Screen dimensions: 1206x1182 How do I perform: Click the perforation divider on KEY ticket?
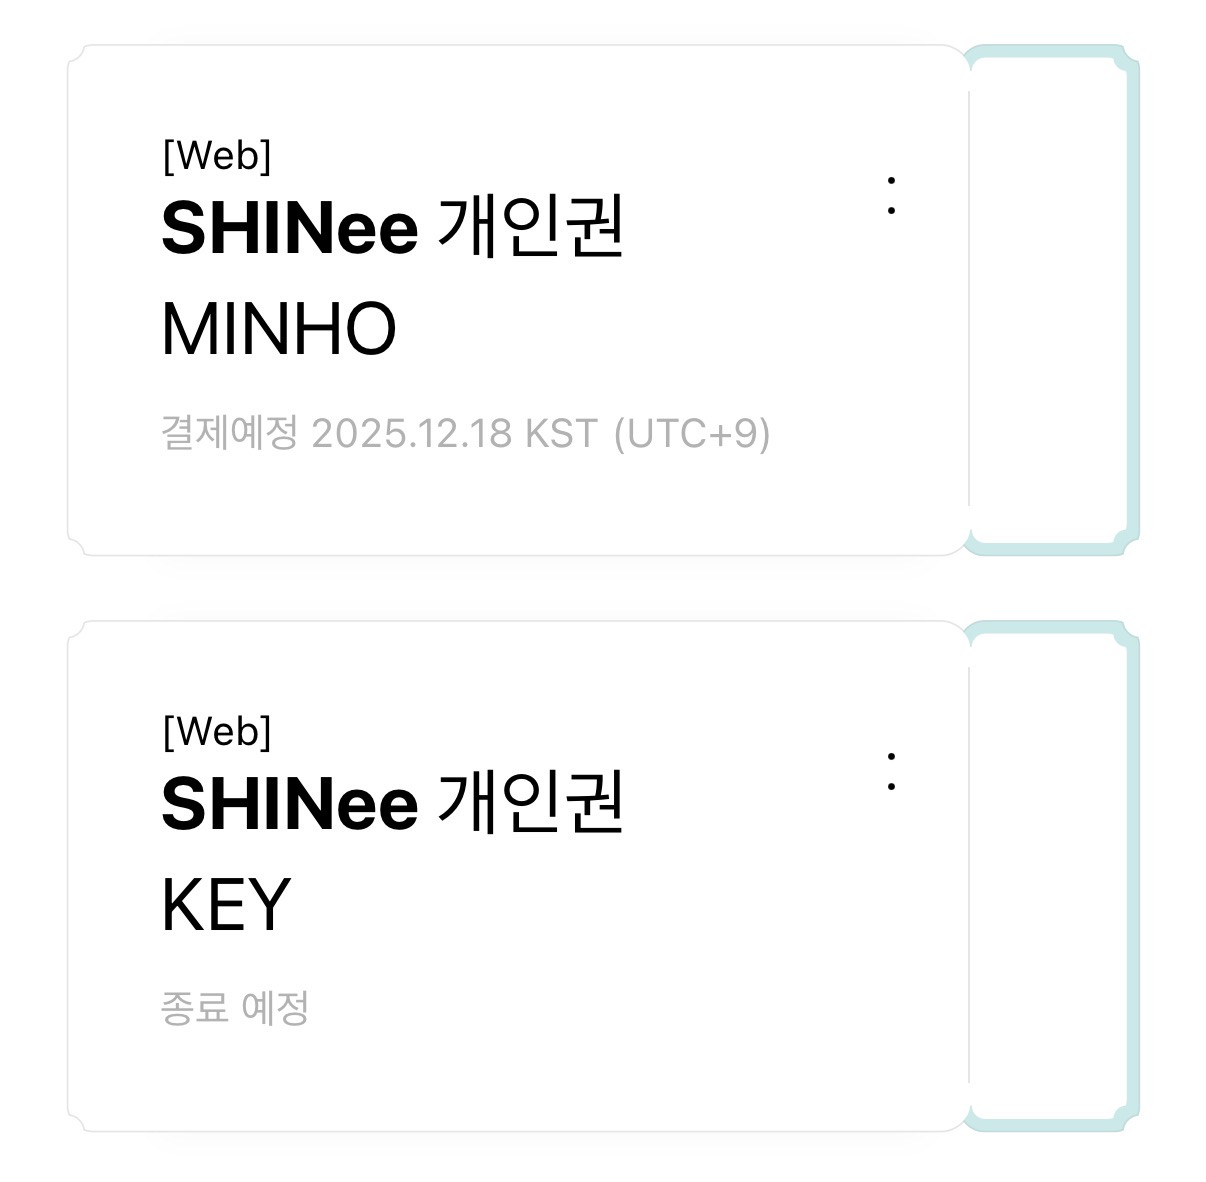coord(968,876)
